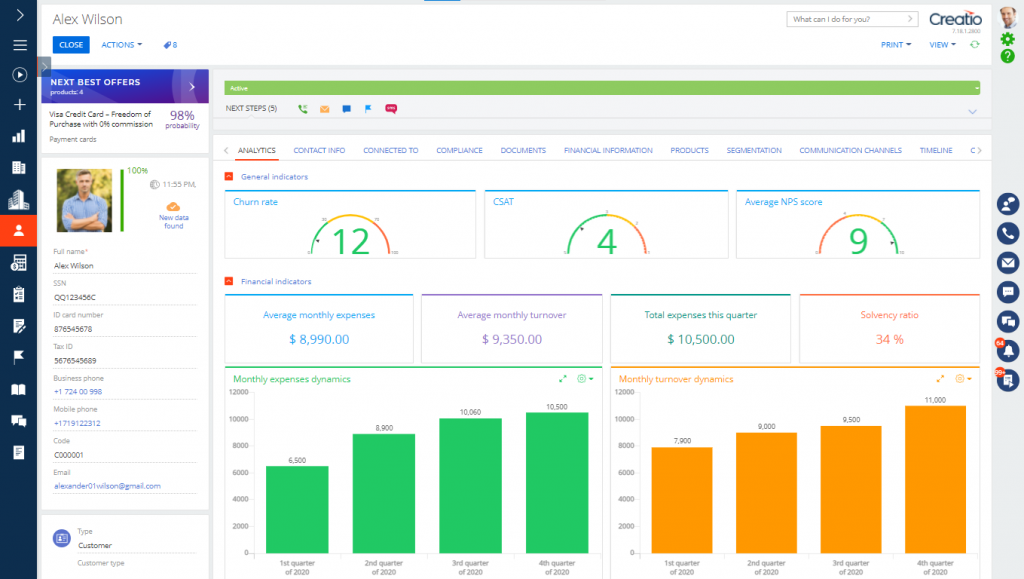The width and height of the screenshot is (1024, 579).
Task: Open the phone icon in right sidebar
Action: pos(1008,232)
